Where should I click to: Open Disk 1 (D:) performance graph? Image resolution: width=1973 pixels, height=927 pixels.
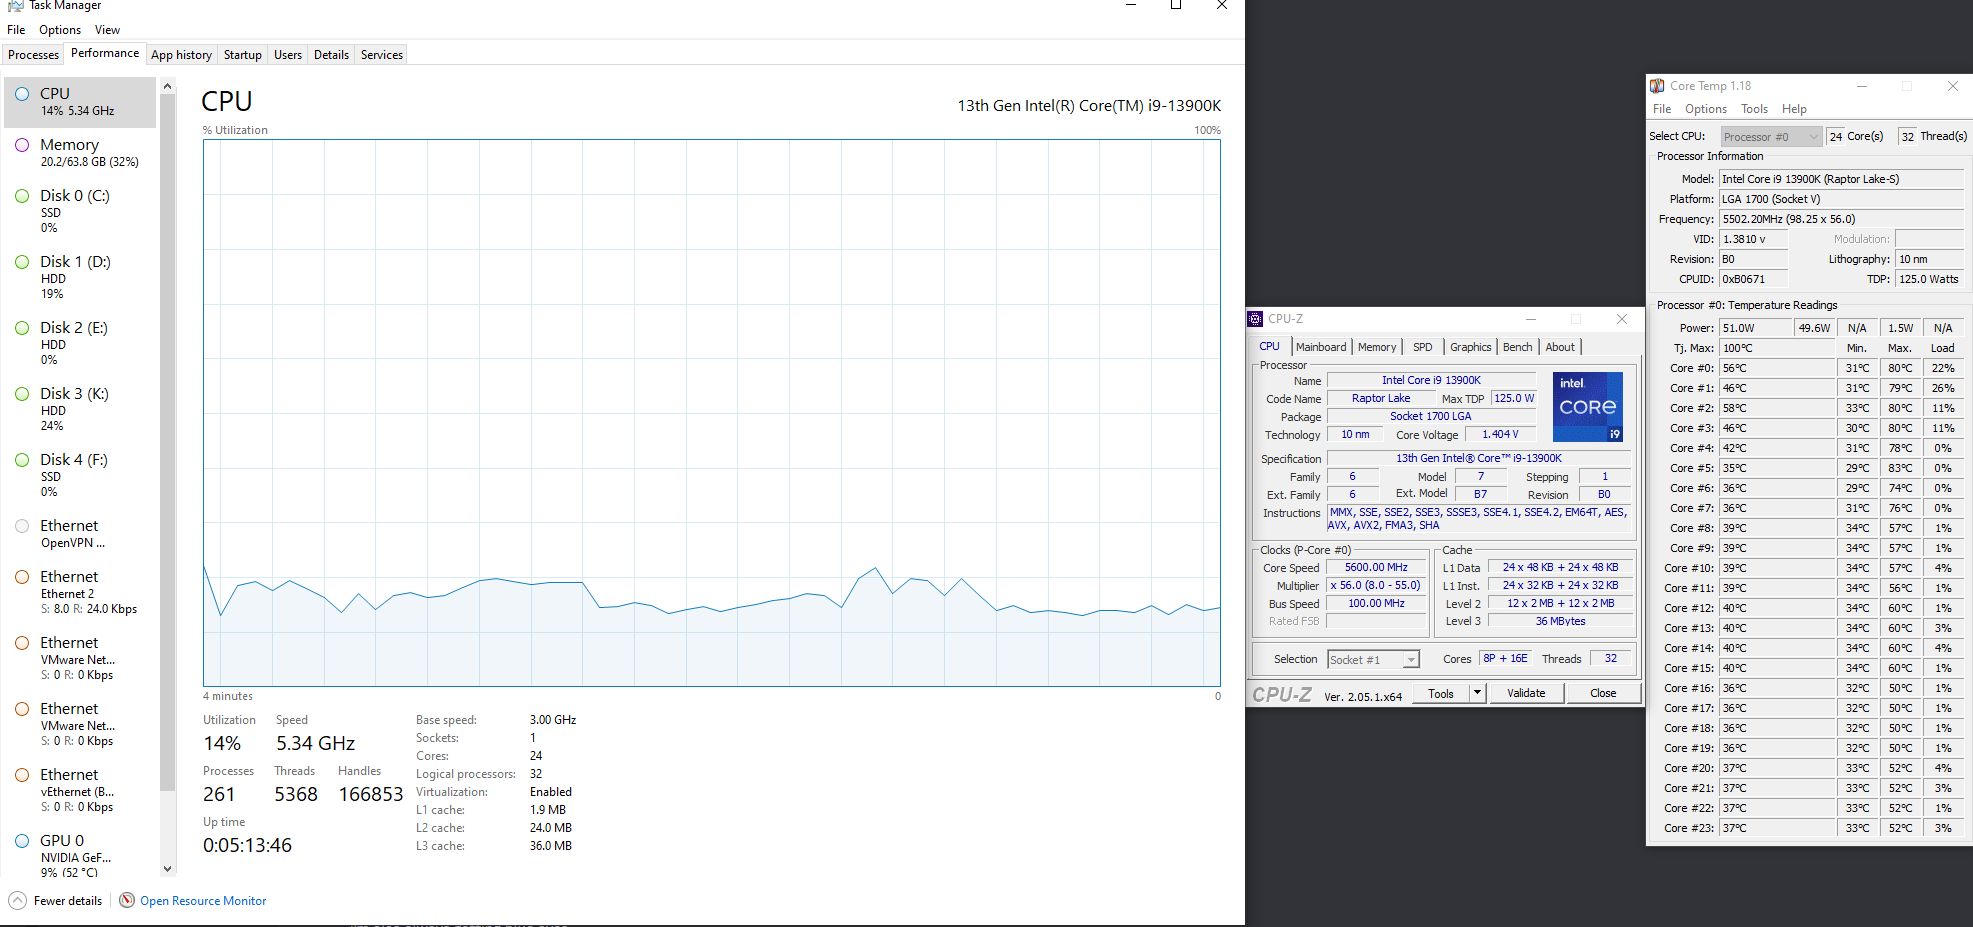(x=80, y=277)
